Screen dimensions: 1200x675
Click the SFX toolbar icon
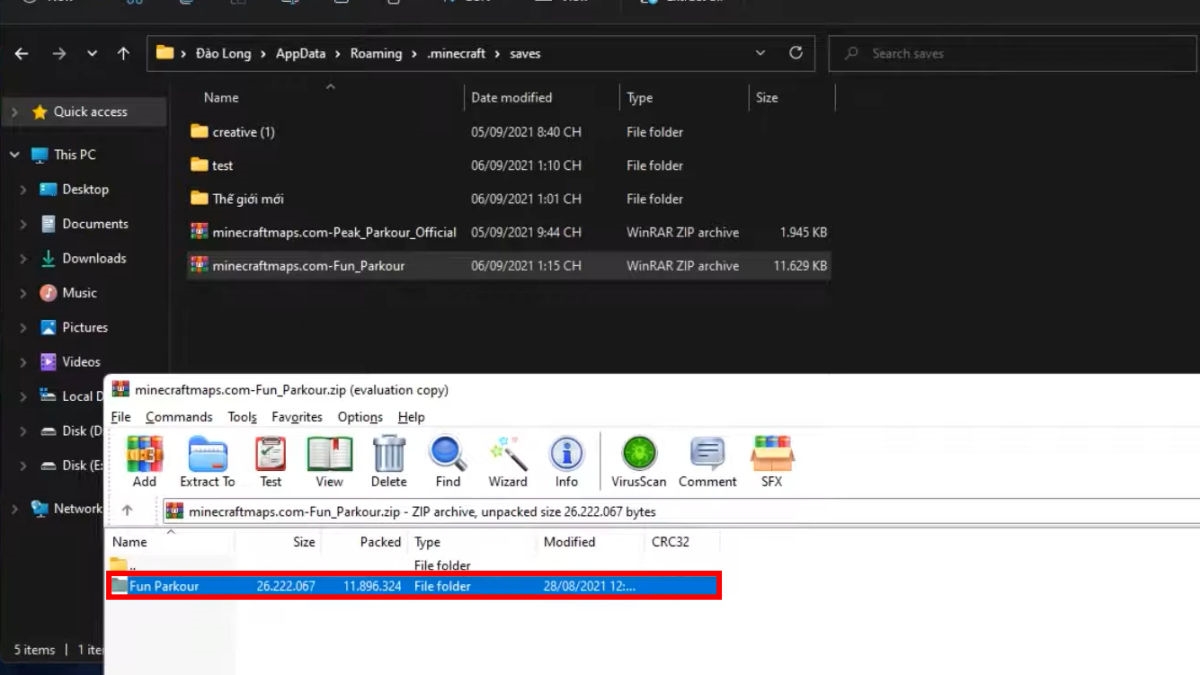771,461
